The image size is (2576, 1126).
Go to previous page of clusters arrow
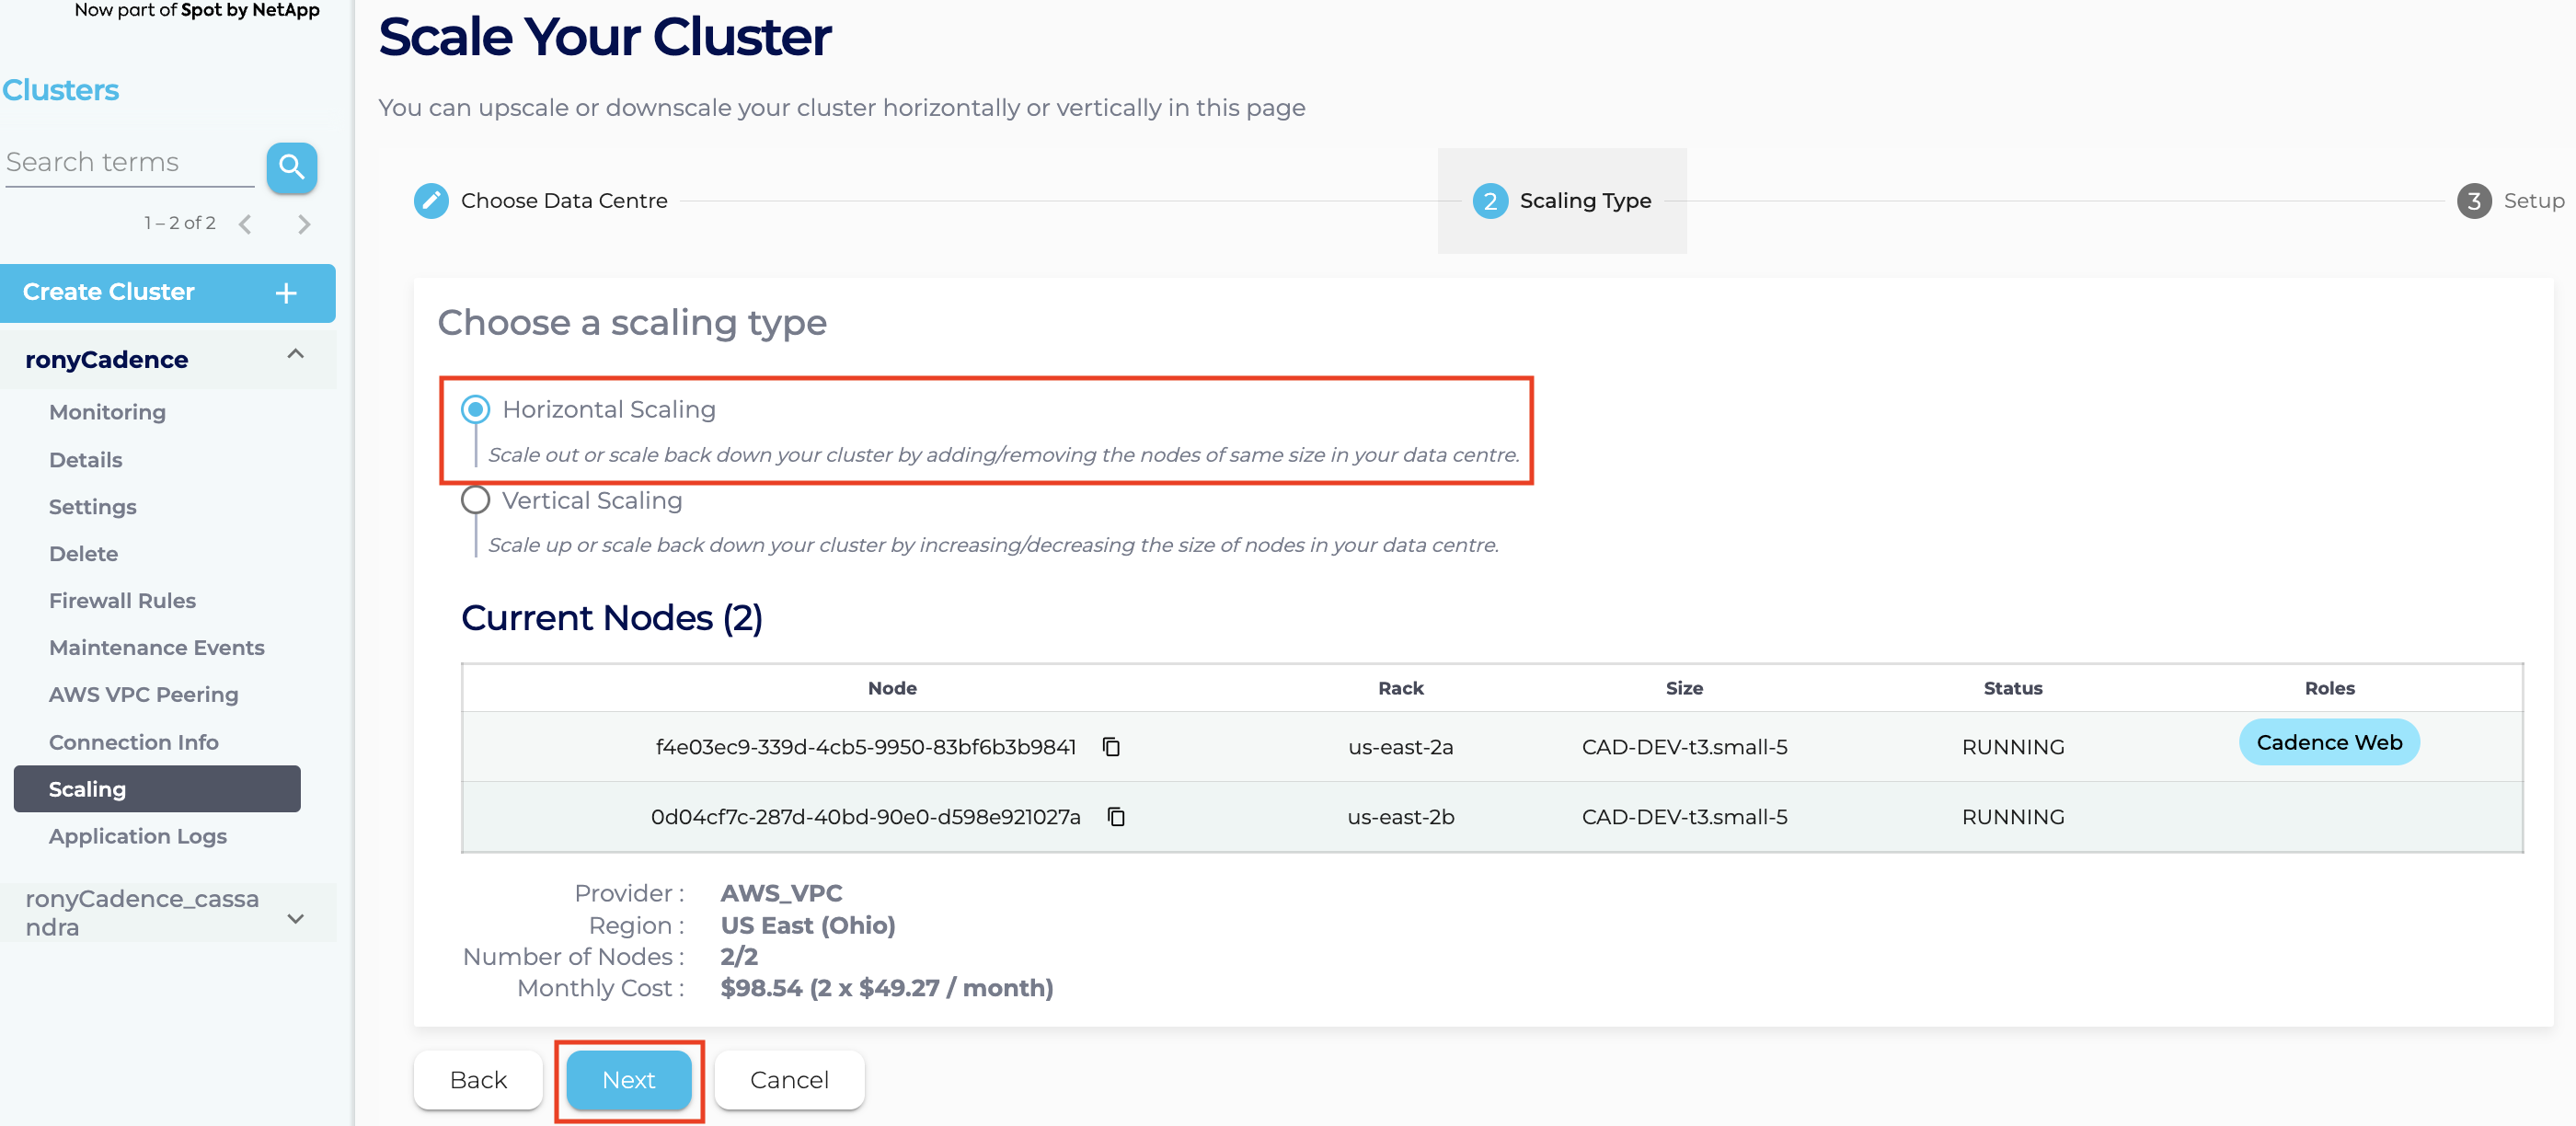point(245,224)
